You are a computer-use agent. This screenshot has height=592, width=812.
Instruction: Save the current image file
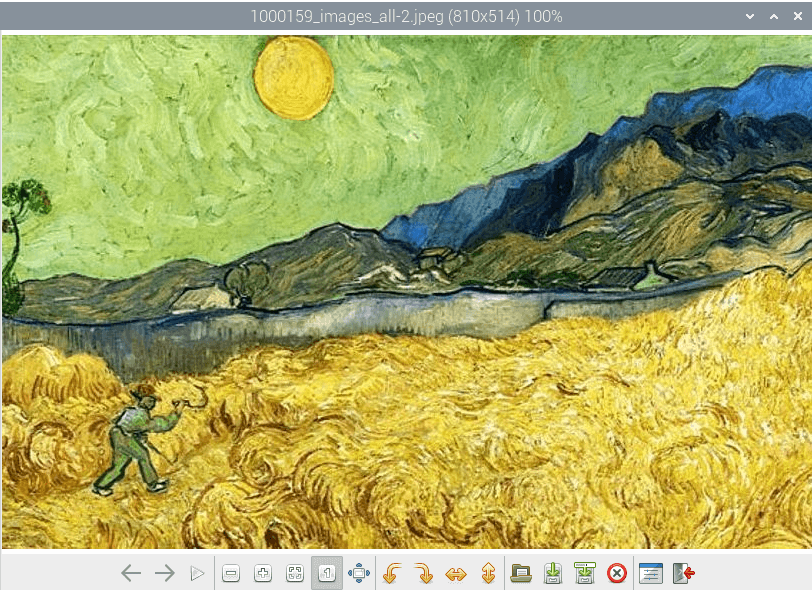(x=553, y=573)
